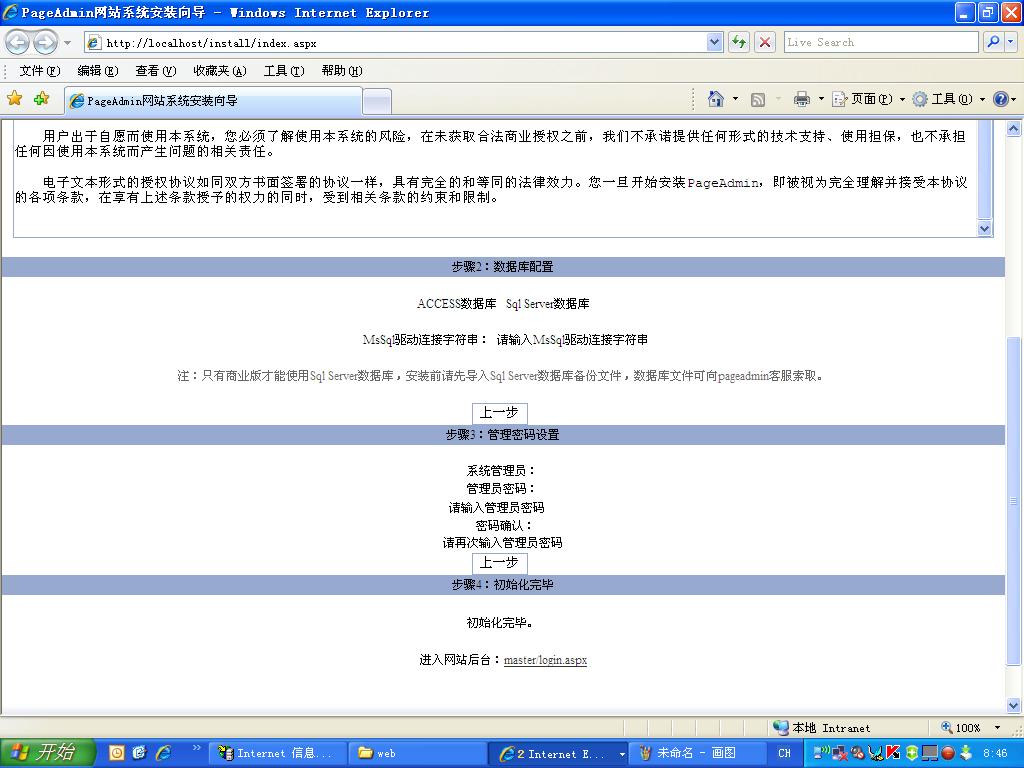Select the Sql Server数据库 option
Viewport: 1024px width, 768px height.
pyautogui.click(x=547, y=304)
